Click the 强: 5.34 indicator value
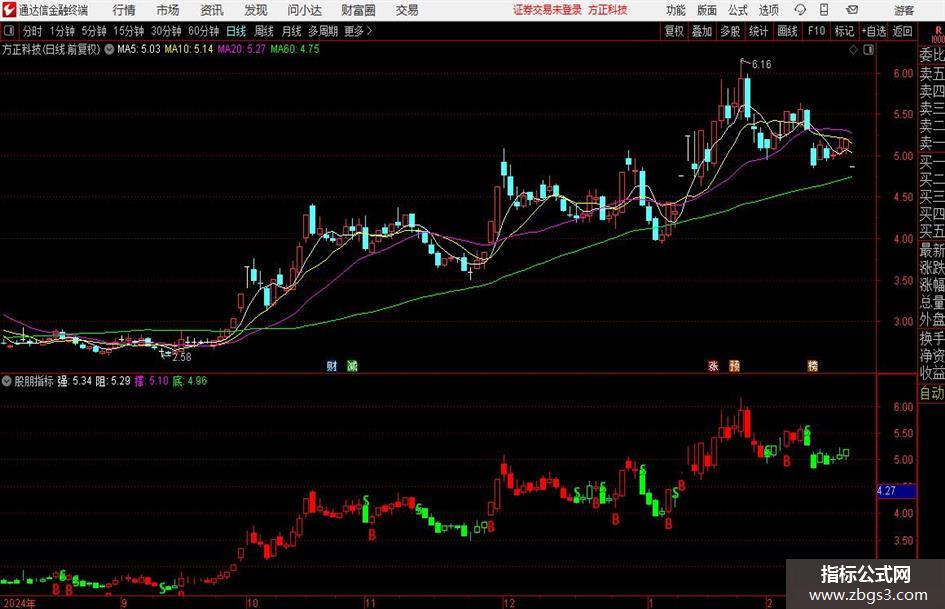Image resolution: width=945 pixels, height=609 pixels. [75, 381]
